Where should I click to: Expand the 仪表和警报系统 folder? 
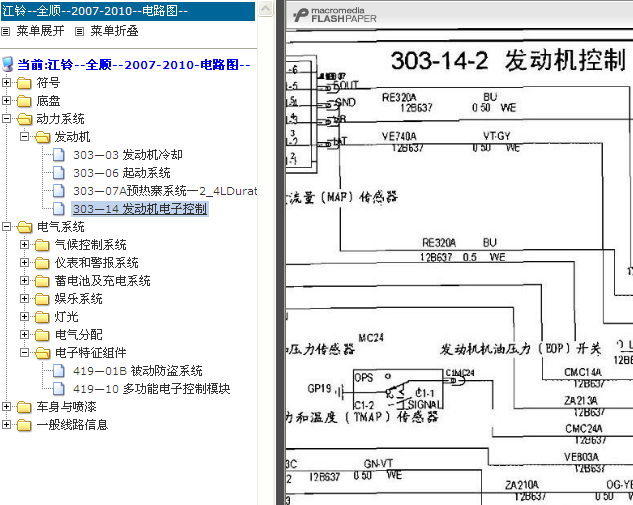point(24,262)
